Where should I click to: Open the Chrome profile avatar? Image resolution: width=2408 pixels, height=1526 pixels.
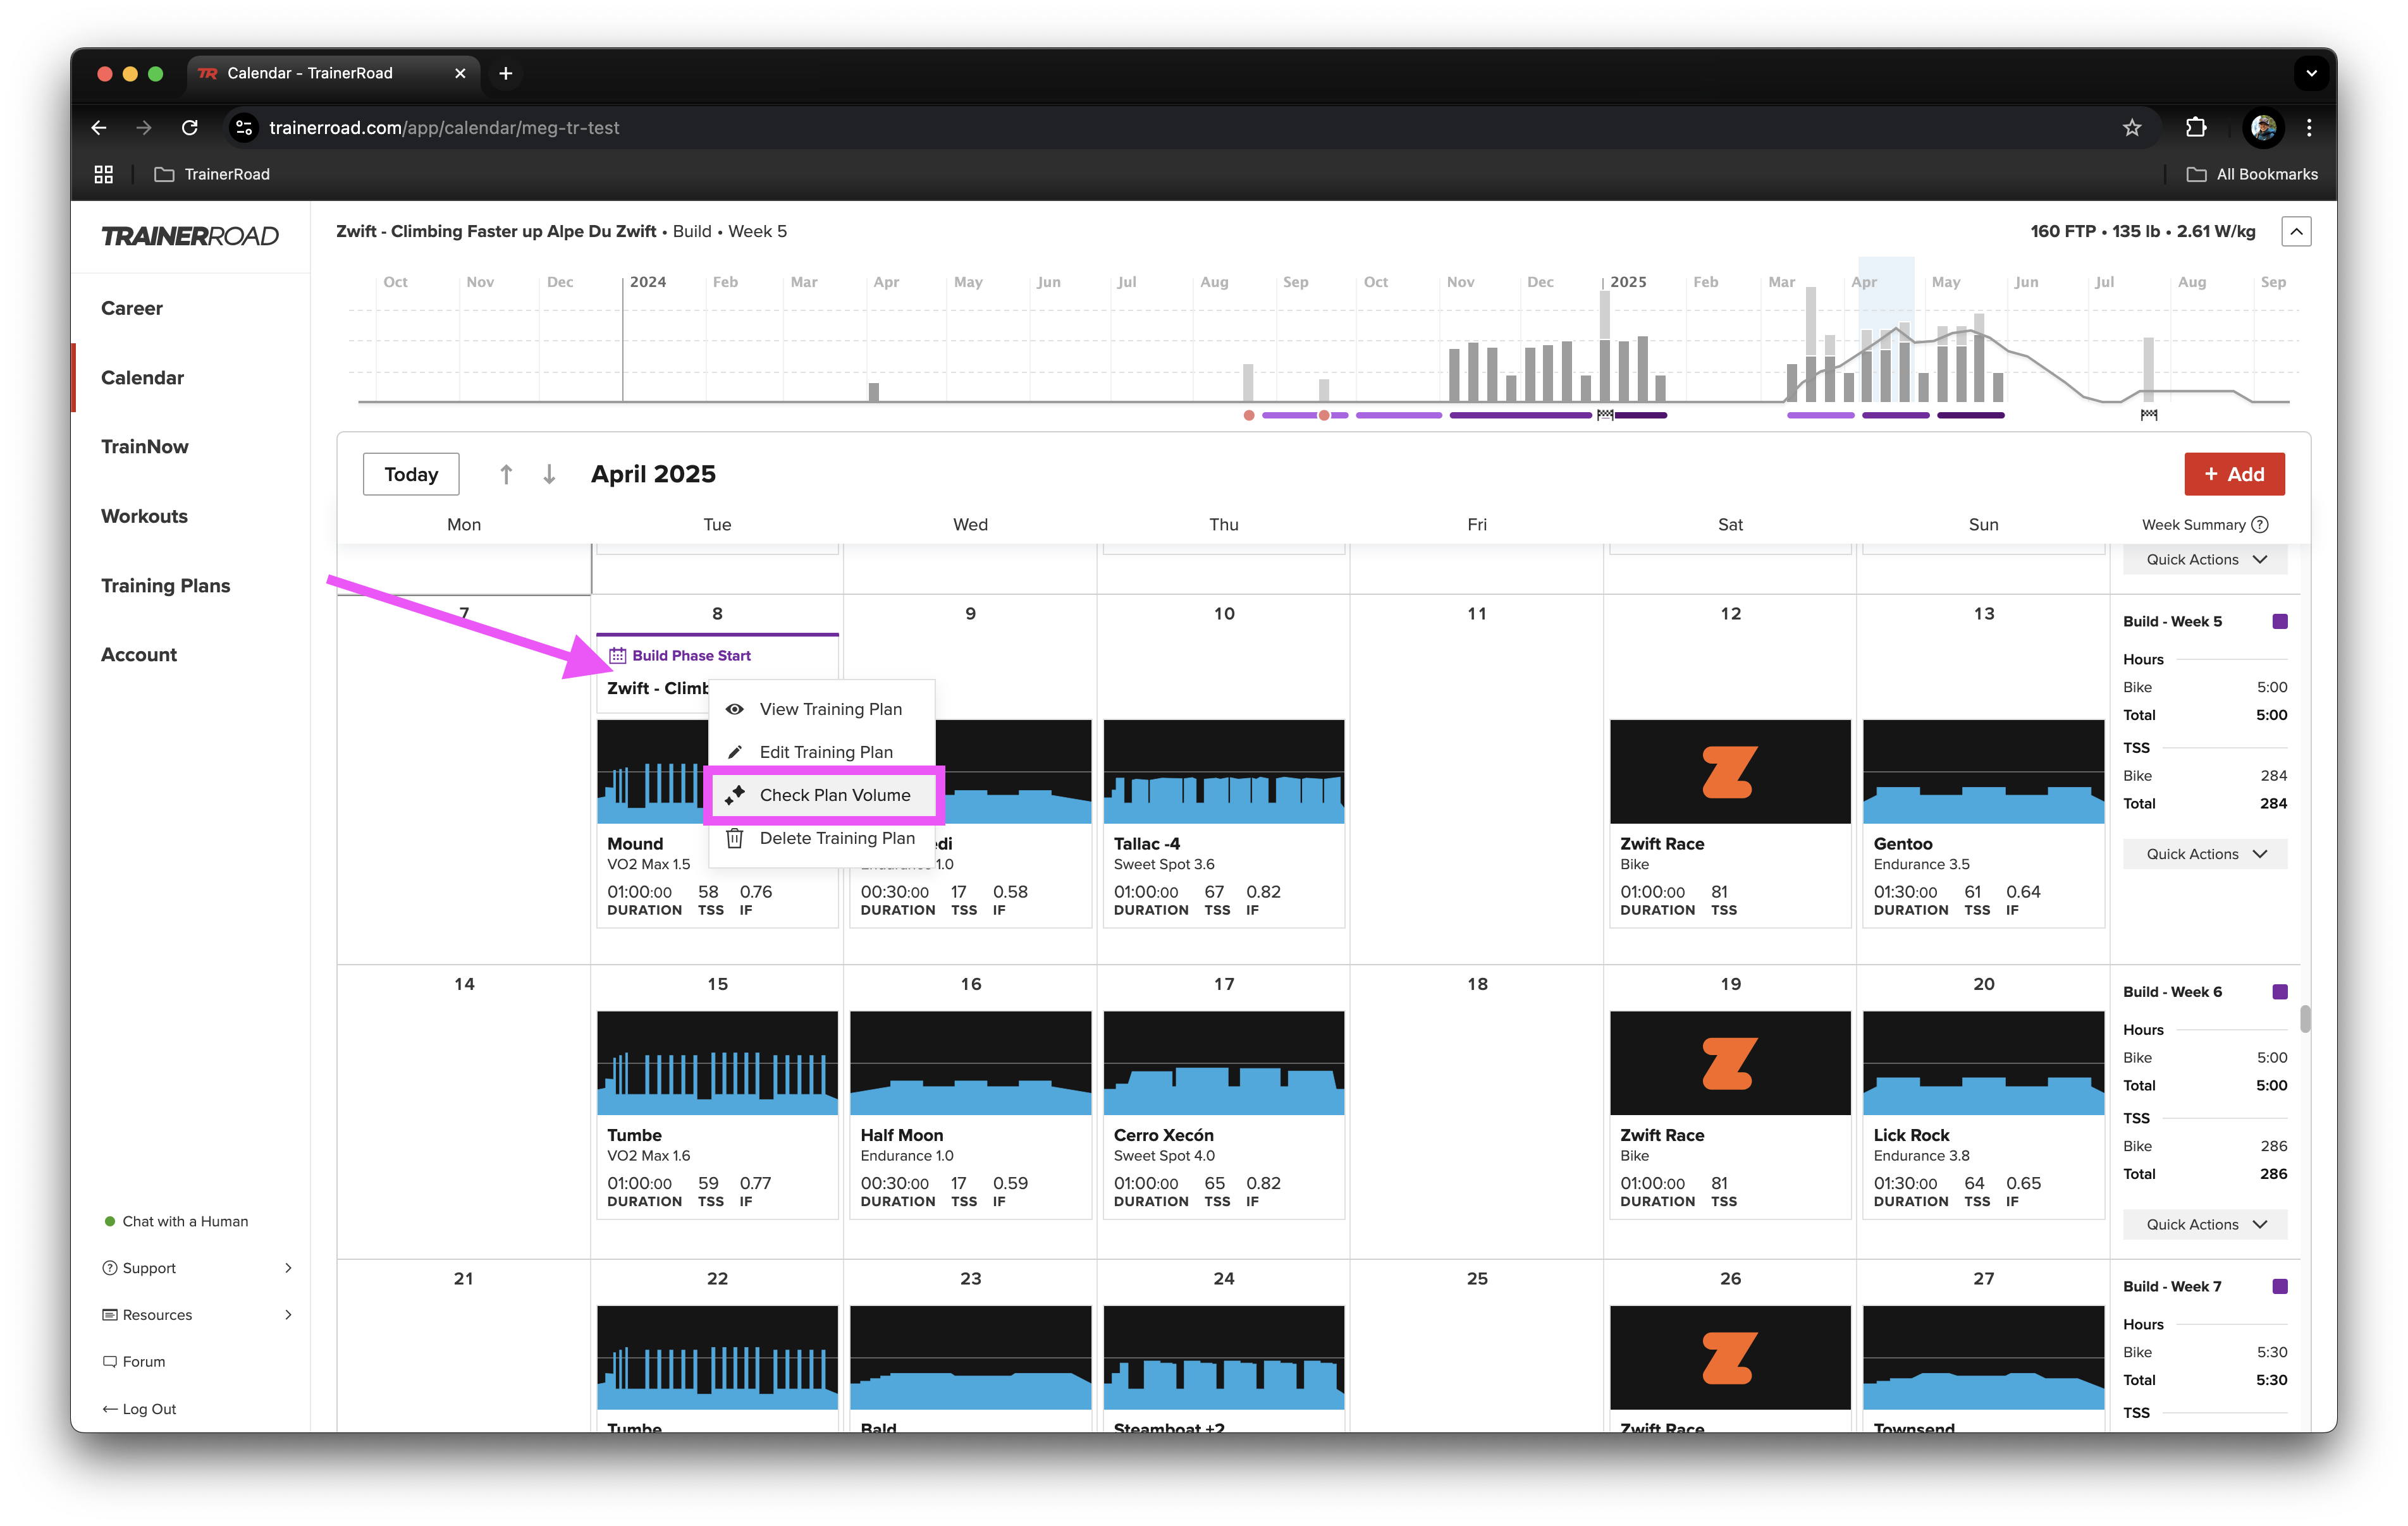(2263, 127)
